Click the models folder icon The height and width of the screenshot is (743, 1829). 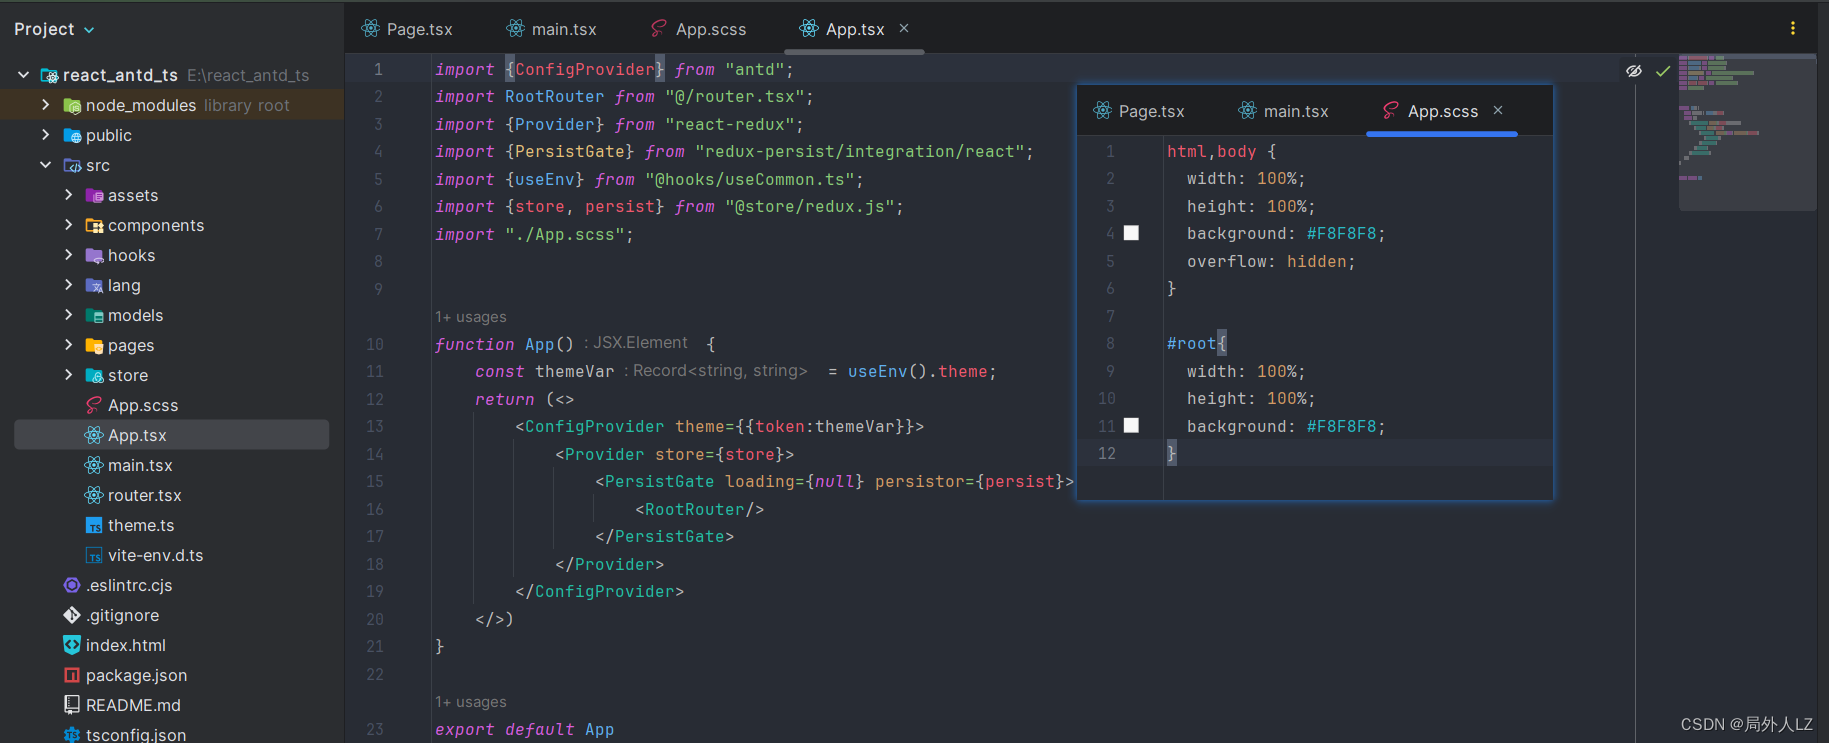tap(94, 316)
